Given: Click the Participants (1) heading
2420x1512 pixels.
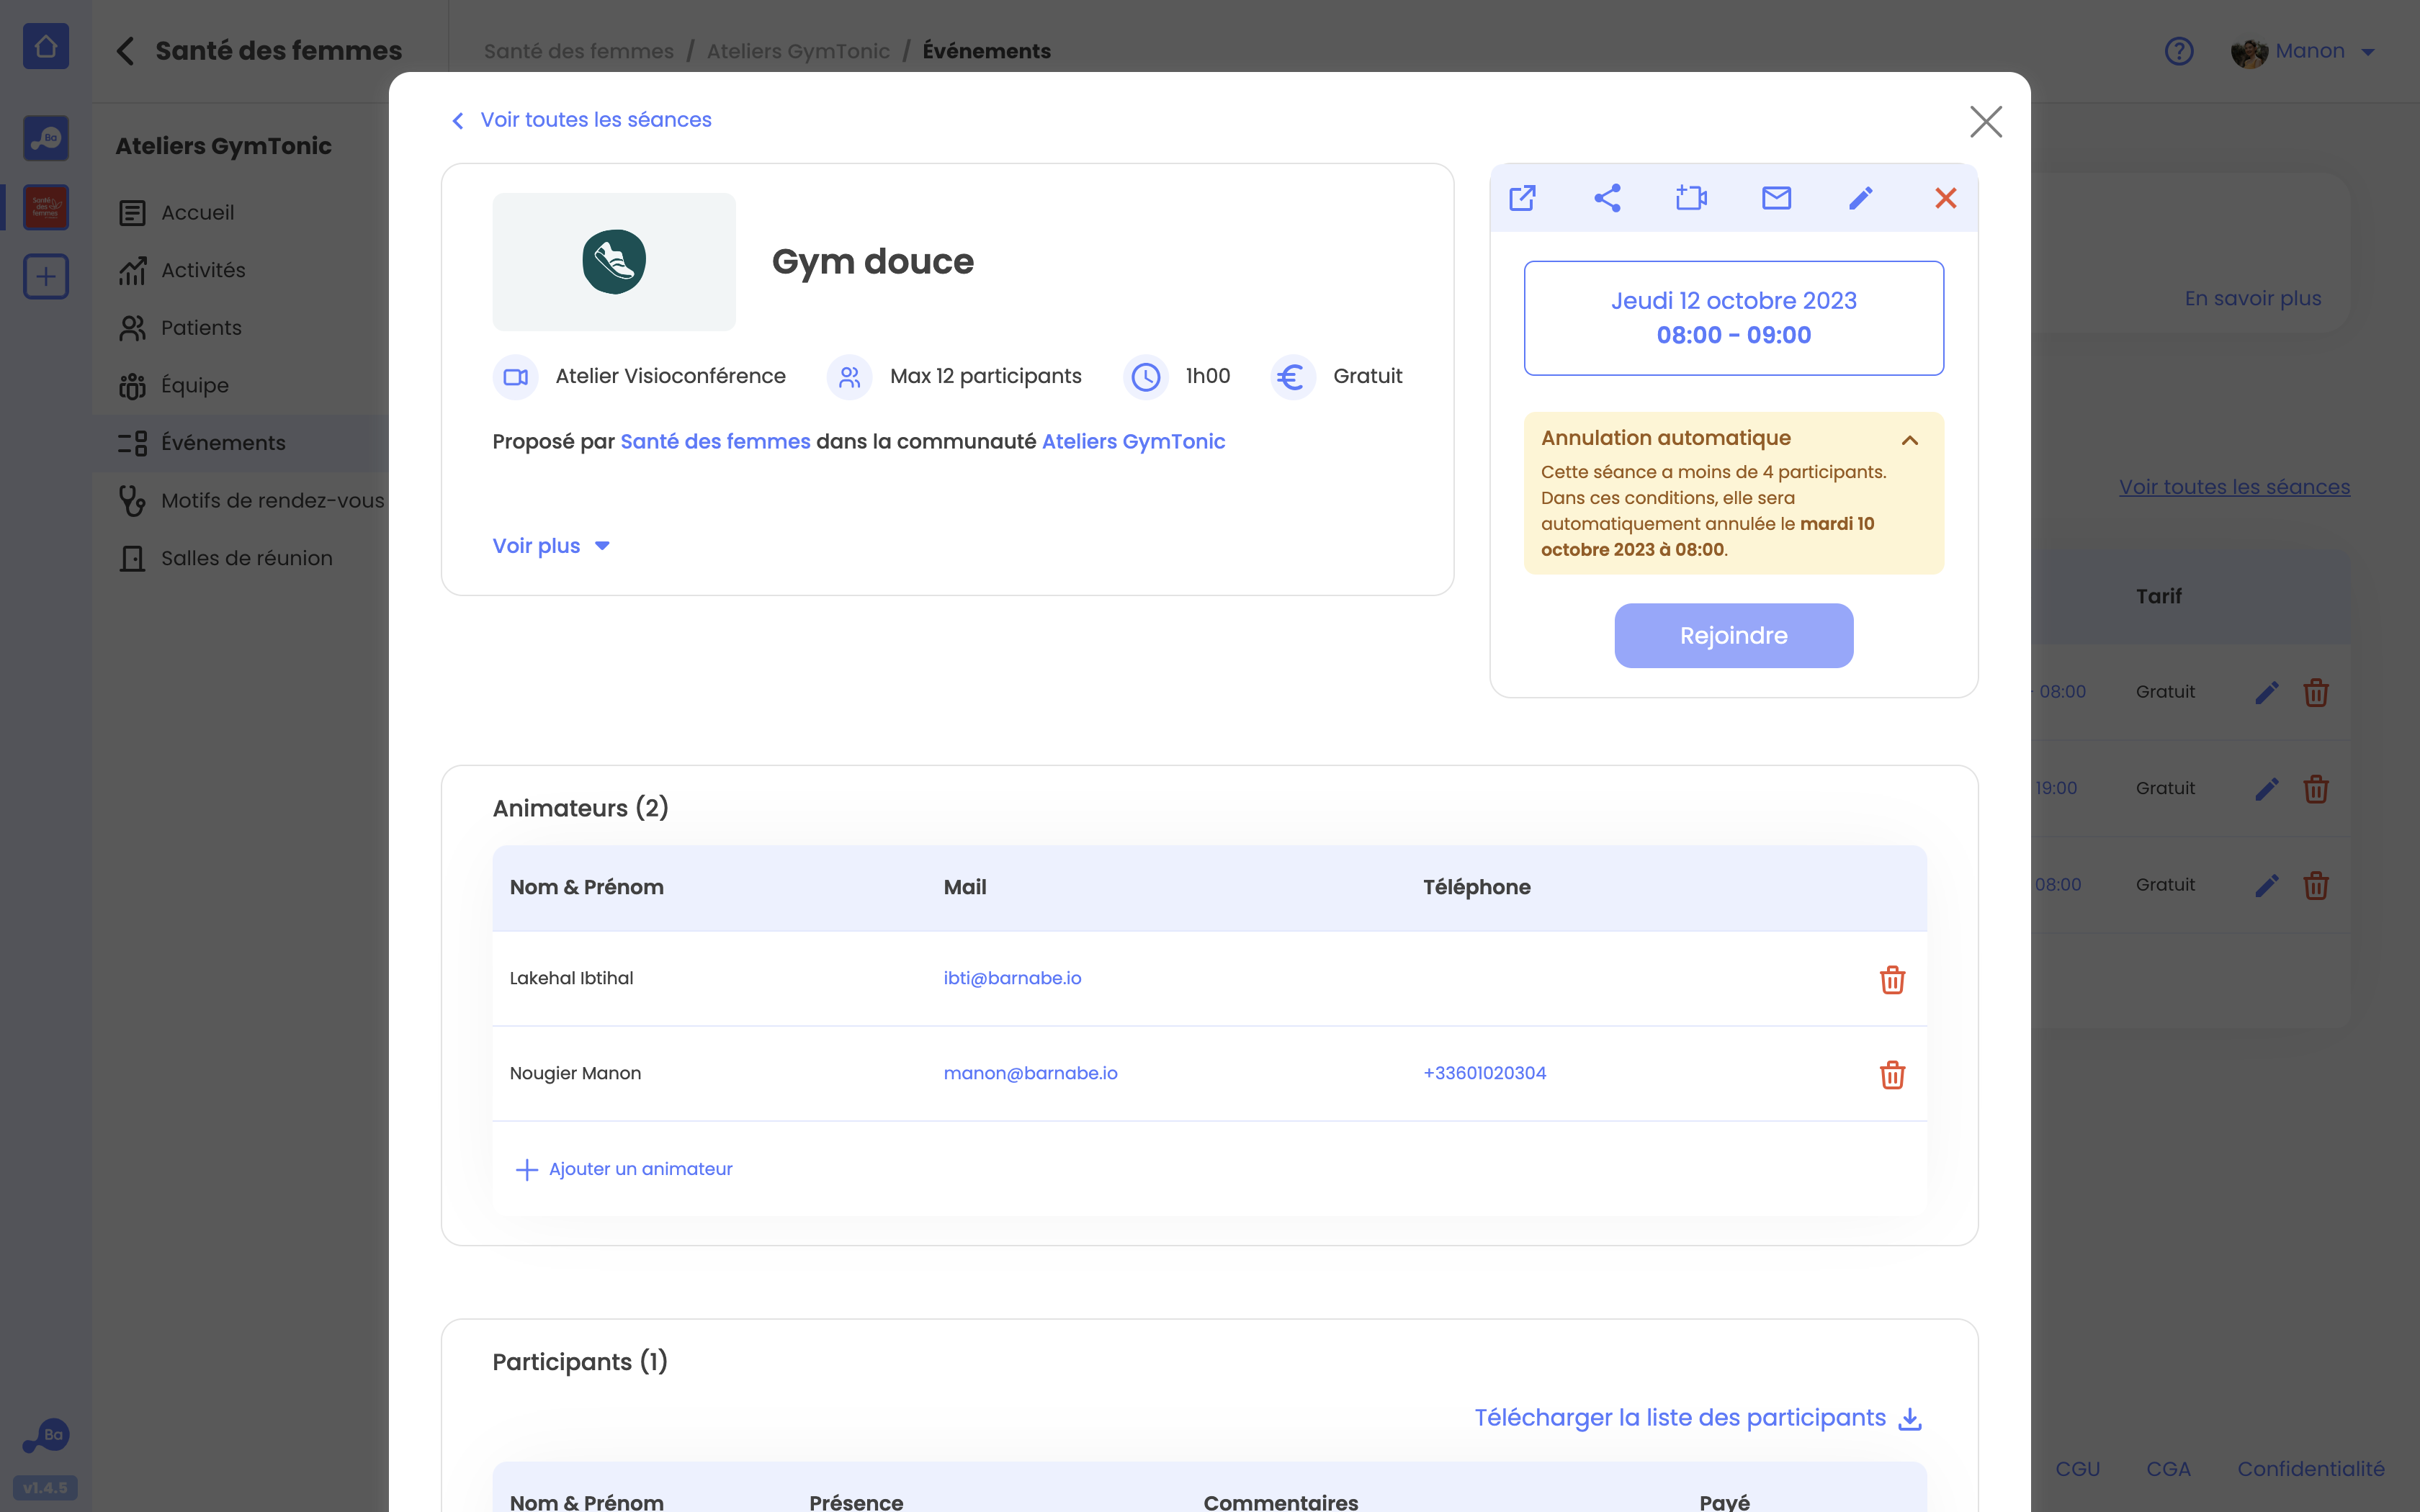Looking at the screenshot, I should pos(580,1362).
